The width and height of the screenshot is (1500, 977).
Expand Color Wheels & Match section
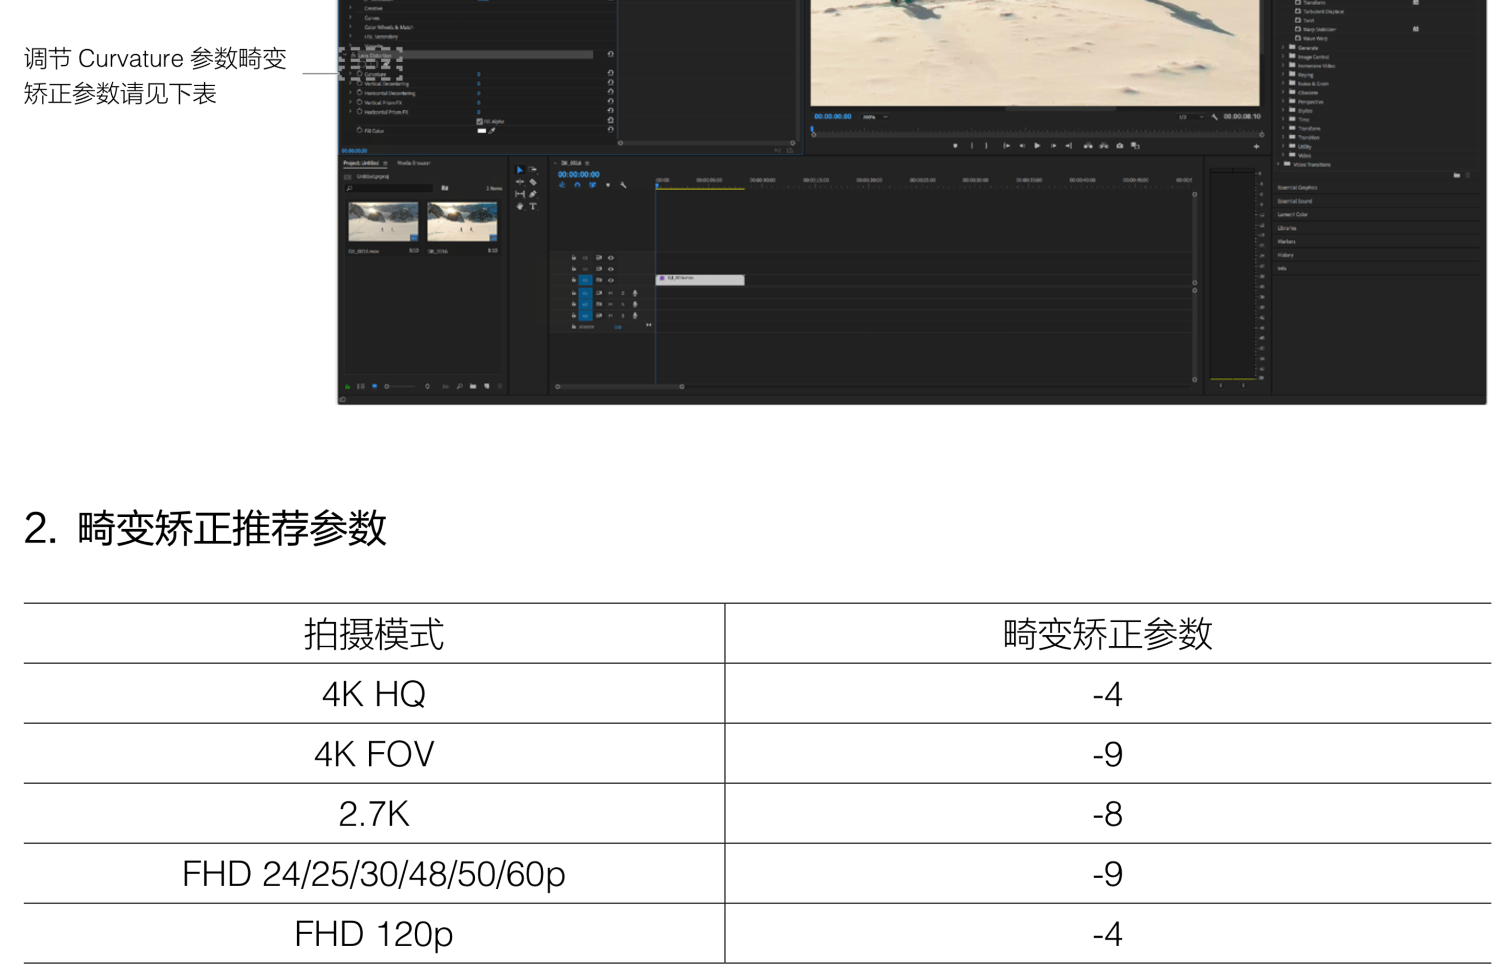point(350,26)
